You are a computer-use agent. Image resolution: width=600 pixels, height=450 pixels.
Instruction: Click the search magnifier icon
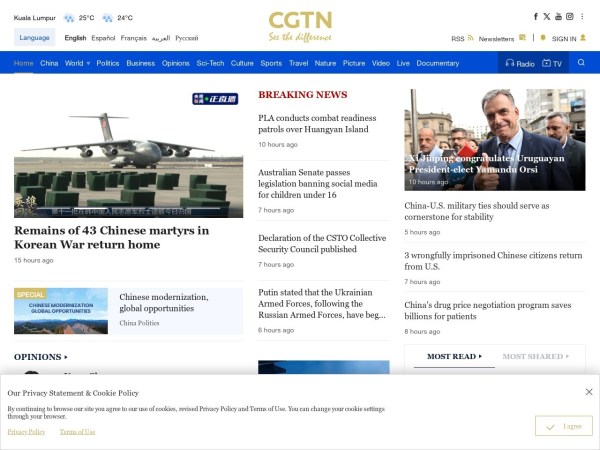(582, 63)
